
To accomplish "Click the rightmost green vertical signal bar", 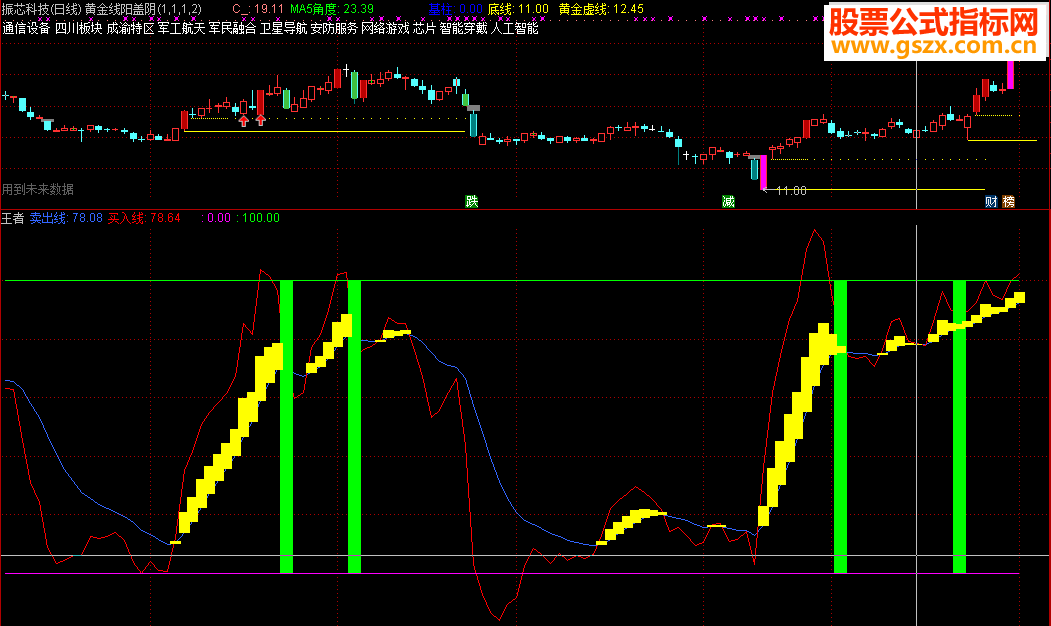I will (x=959, y=427).
